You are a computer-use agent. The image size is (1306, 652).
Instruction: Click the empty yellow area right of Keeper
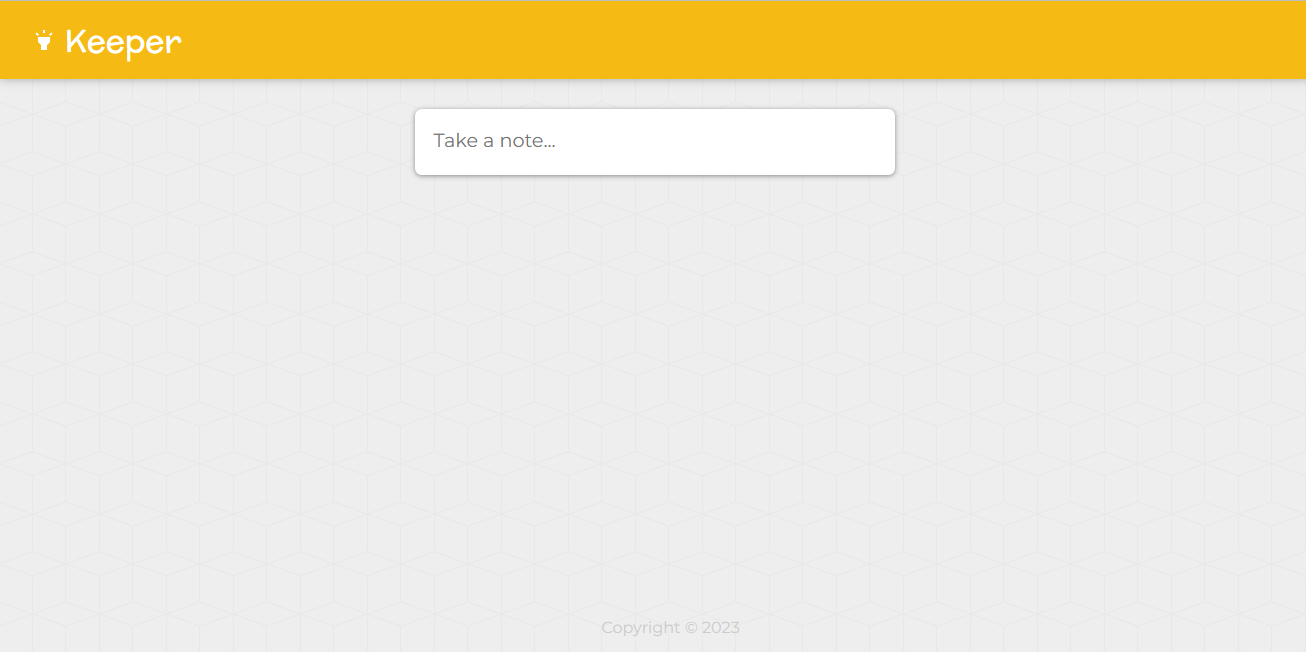740,40
